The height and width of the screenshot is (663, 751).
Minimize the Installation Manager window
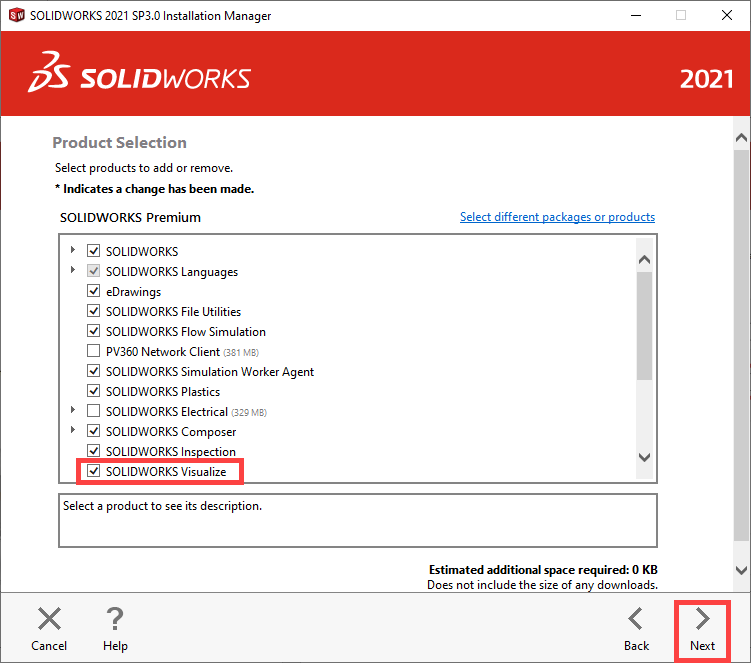tap(636, 15)
